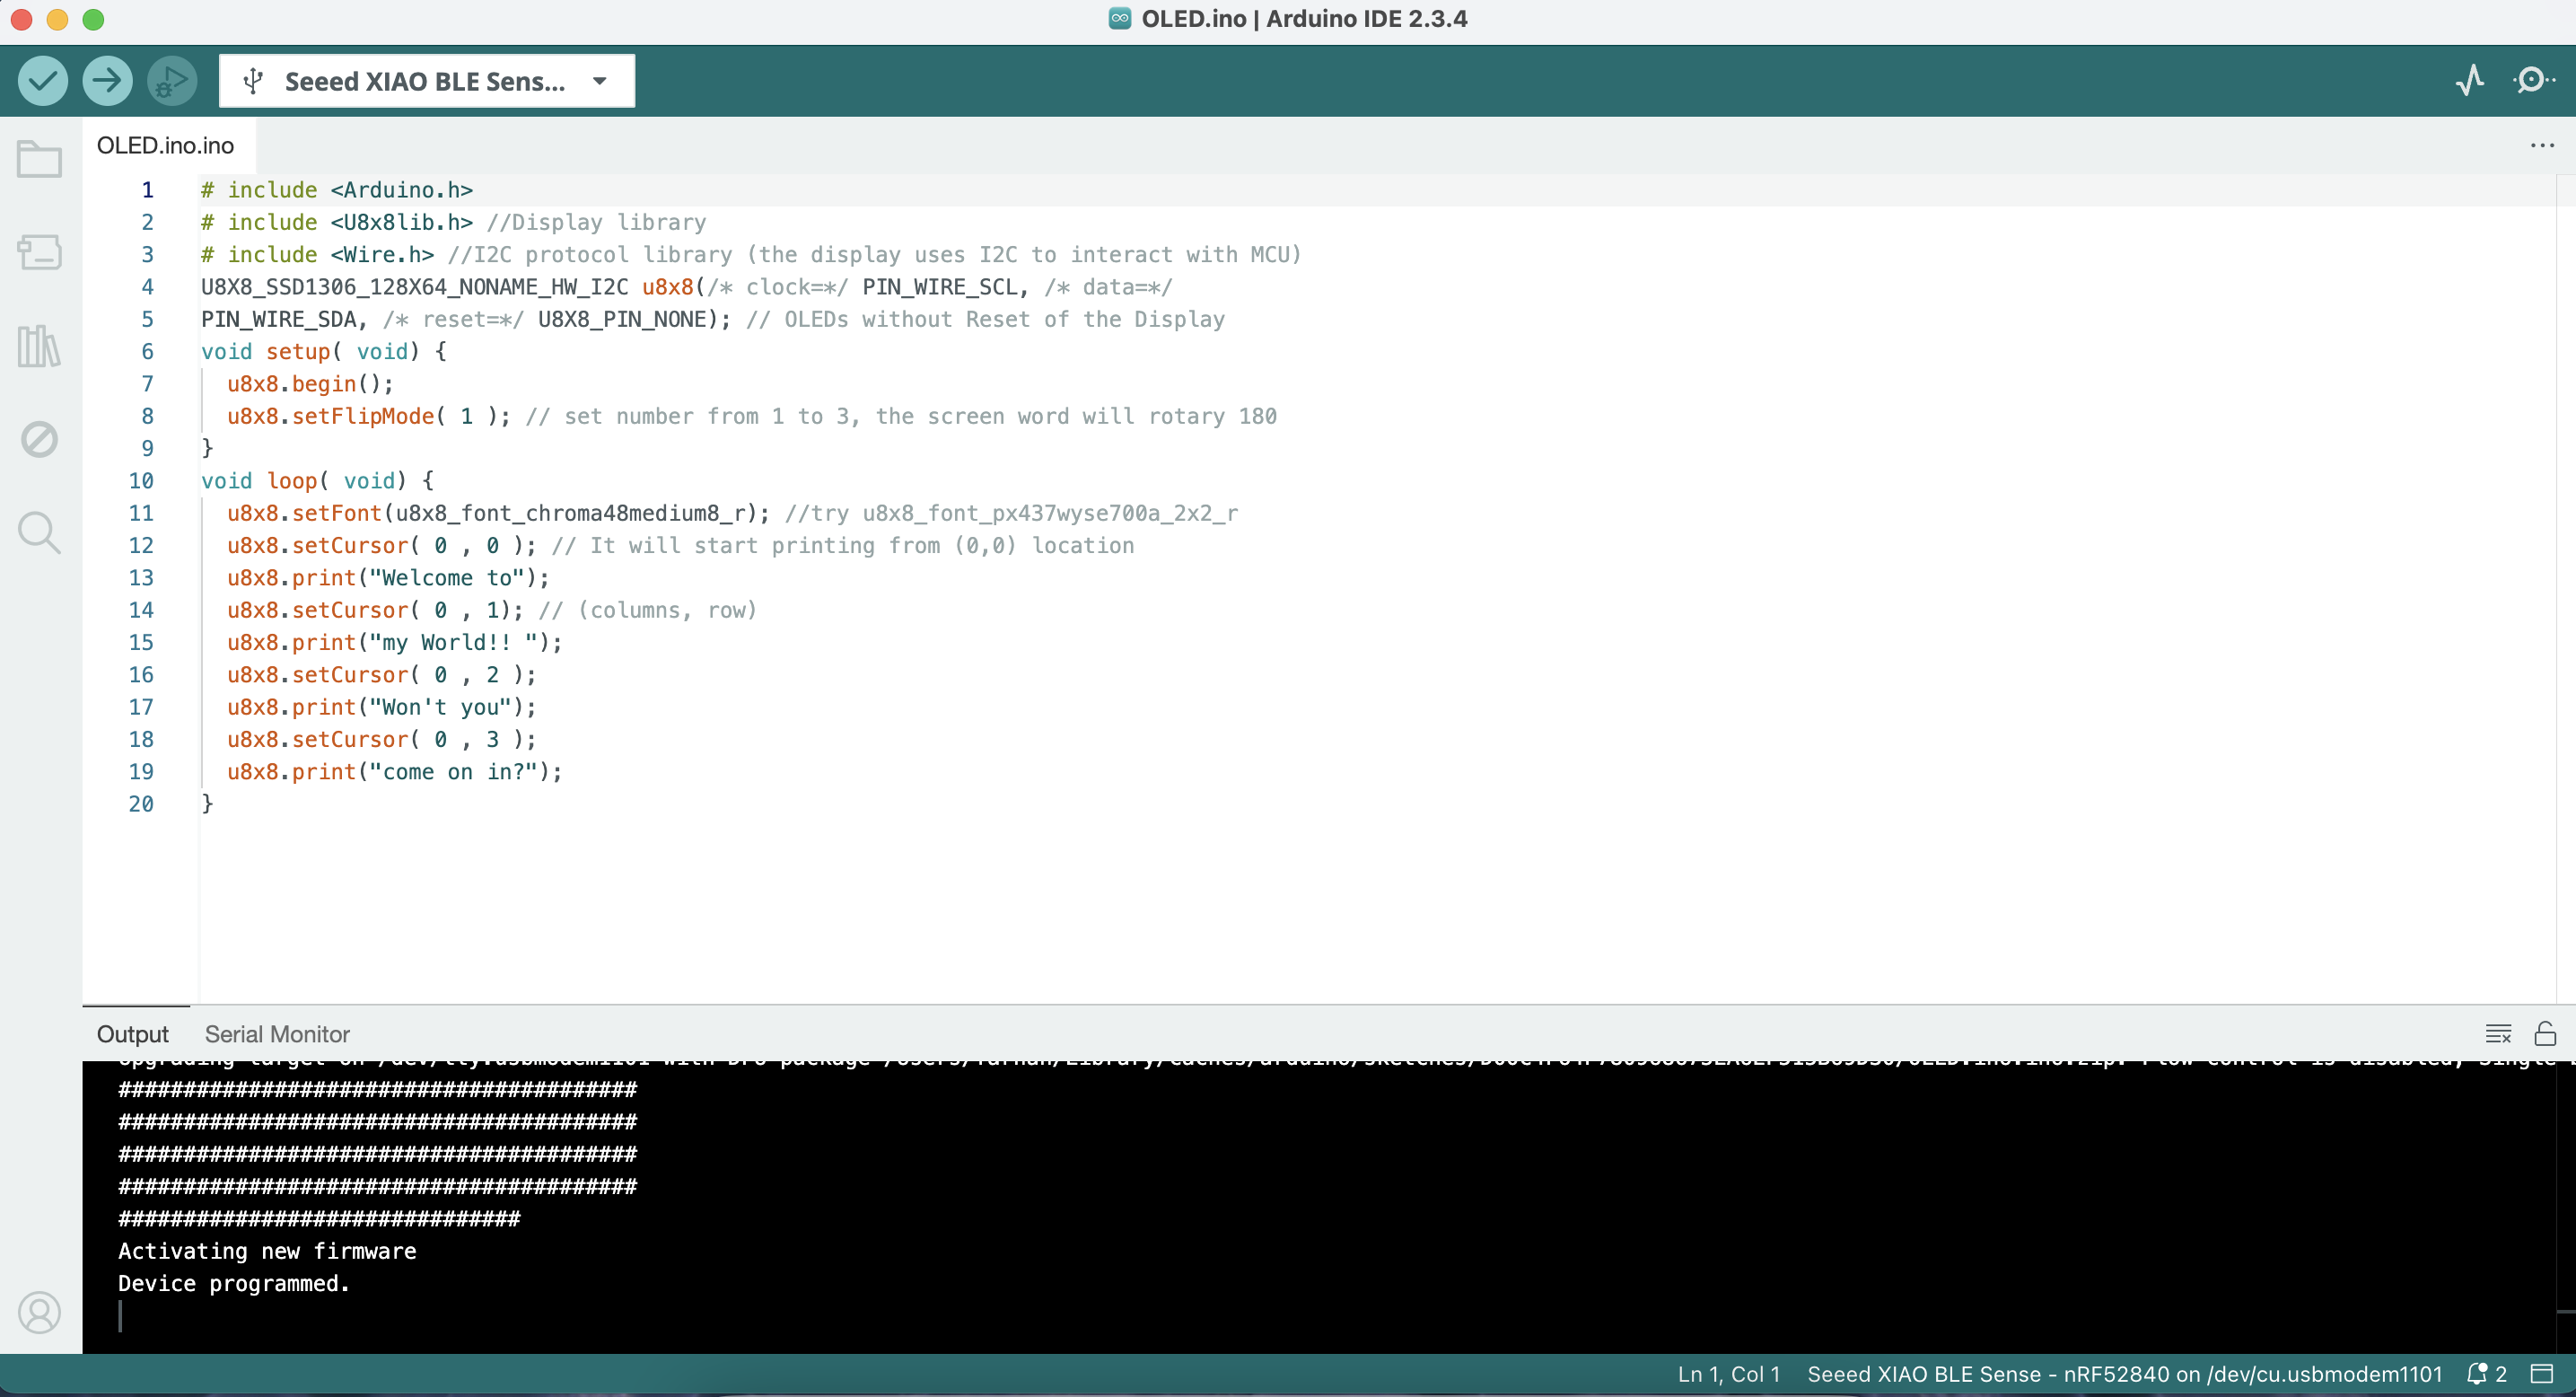The height and width of the screenshot is (1397, 2576).
Task: Click the Verify sketch checkmark button
Action: (x=43, y=81)
